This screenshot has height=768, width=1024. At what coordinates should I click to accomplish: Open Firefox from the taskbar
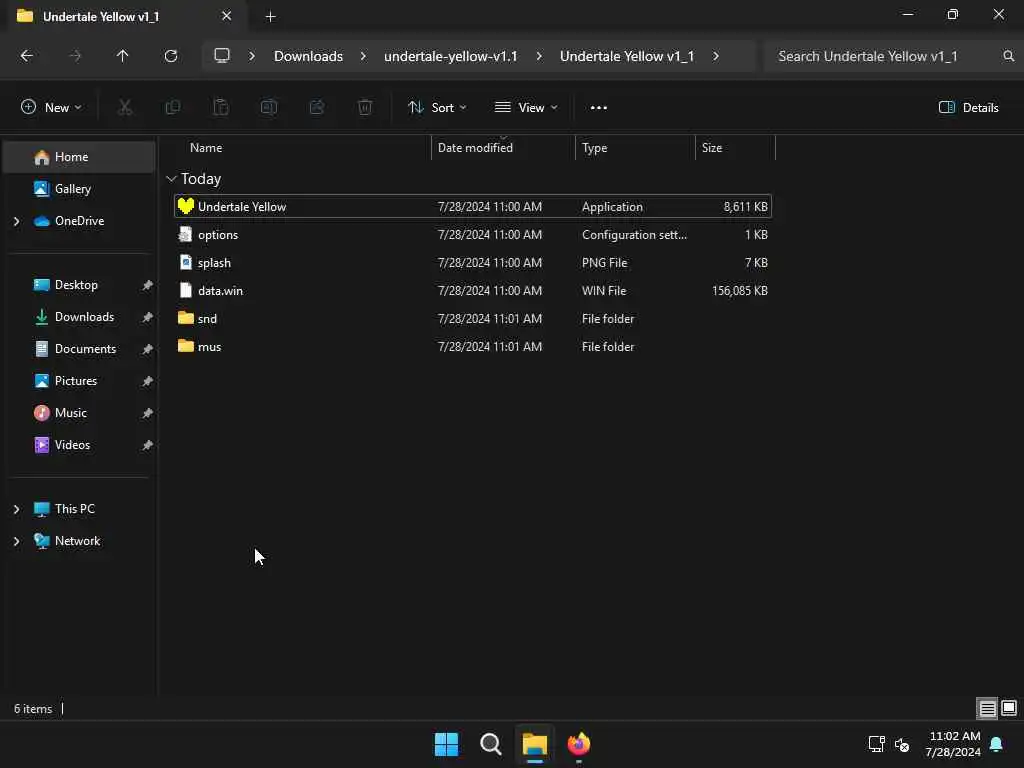coord(579,744)
